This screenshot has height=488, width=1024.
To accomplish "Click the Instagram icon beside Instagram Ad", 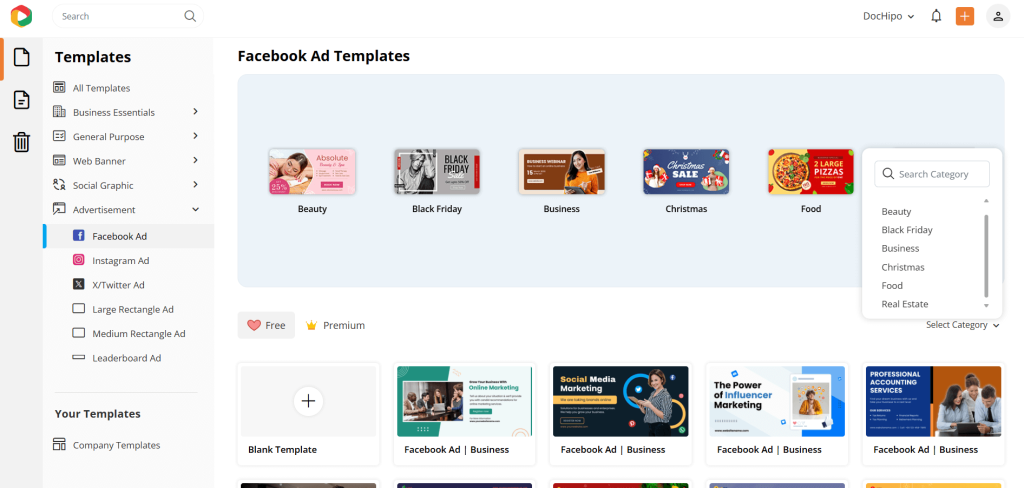I will (x=78, y=260).
